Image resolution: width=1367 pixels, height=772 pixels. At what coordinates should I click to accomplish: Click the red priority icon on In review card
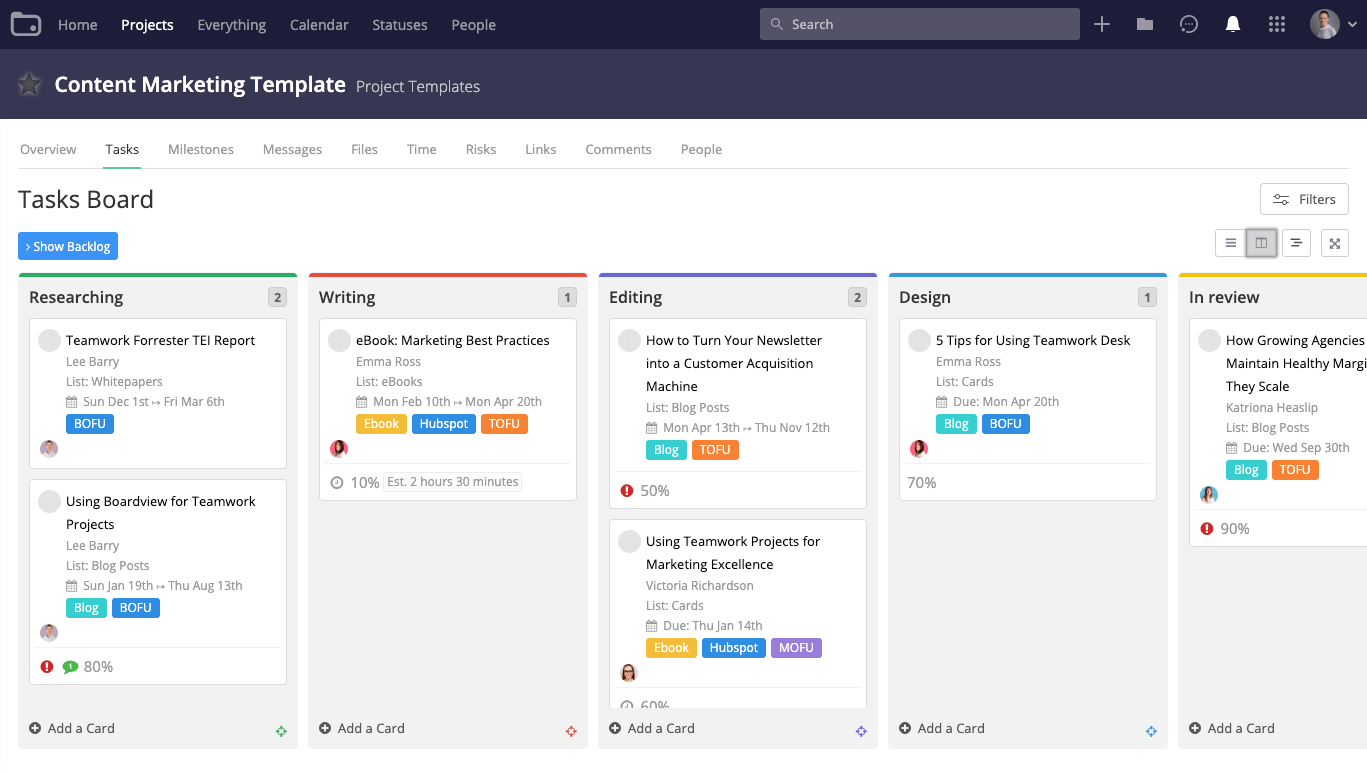(x=1207, y=528)
